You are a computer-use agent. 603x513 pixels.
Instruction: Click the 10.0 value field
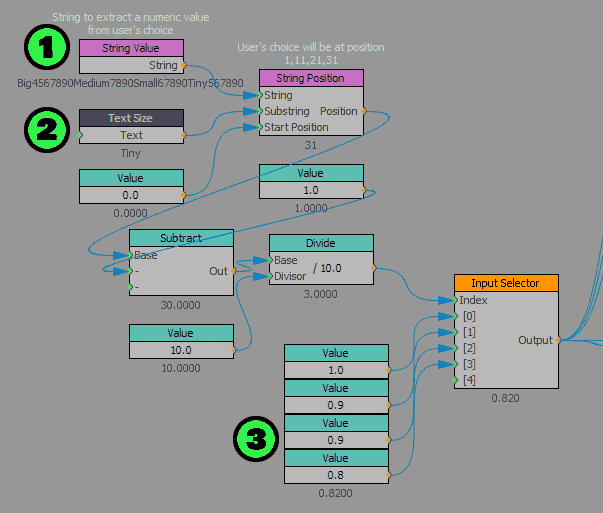[181, 350]
